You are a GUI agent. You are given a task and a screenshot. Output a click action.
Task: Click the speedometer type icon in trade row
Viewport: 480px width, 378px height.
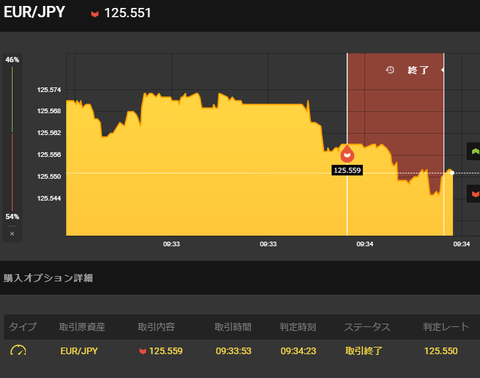click(18, 351)
